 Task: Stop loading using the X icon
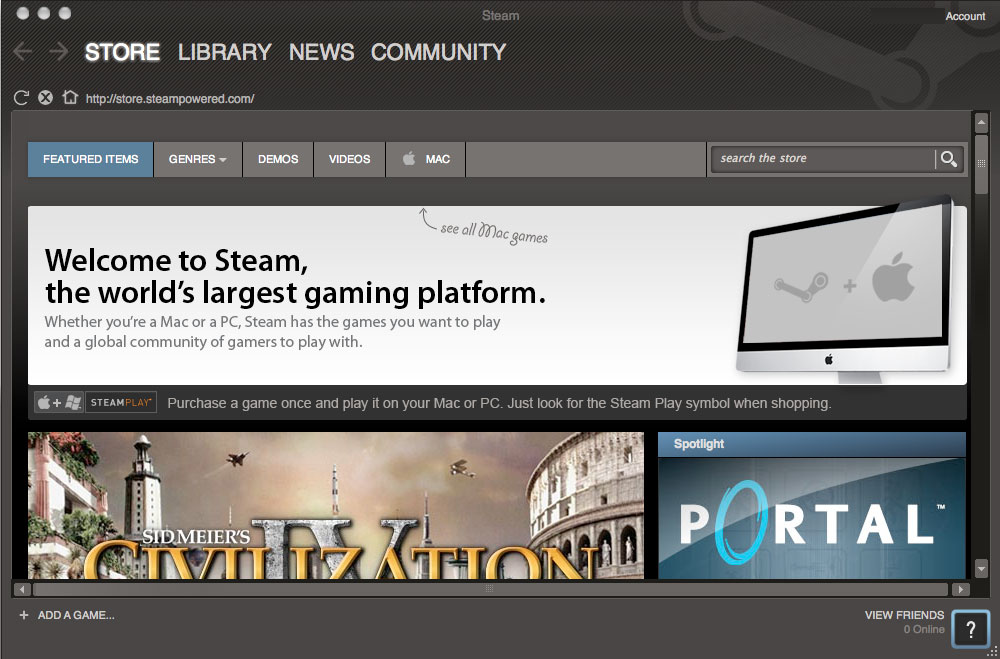(45, 97)
